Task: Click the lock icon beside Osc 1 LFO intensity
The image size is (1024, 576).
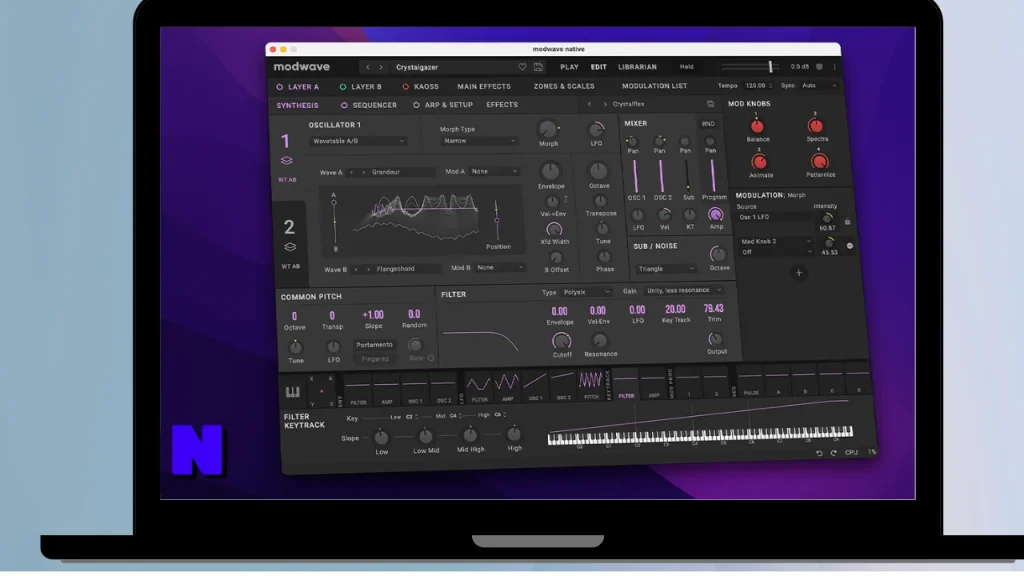Action: click(848, 222)
